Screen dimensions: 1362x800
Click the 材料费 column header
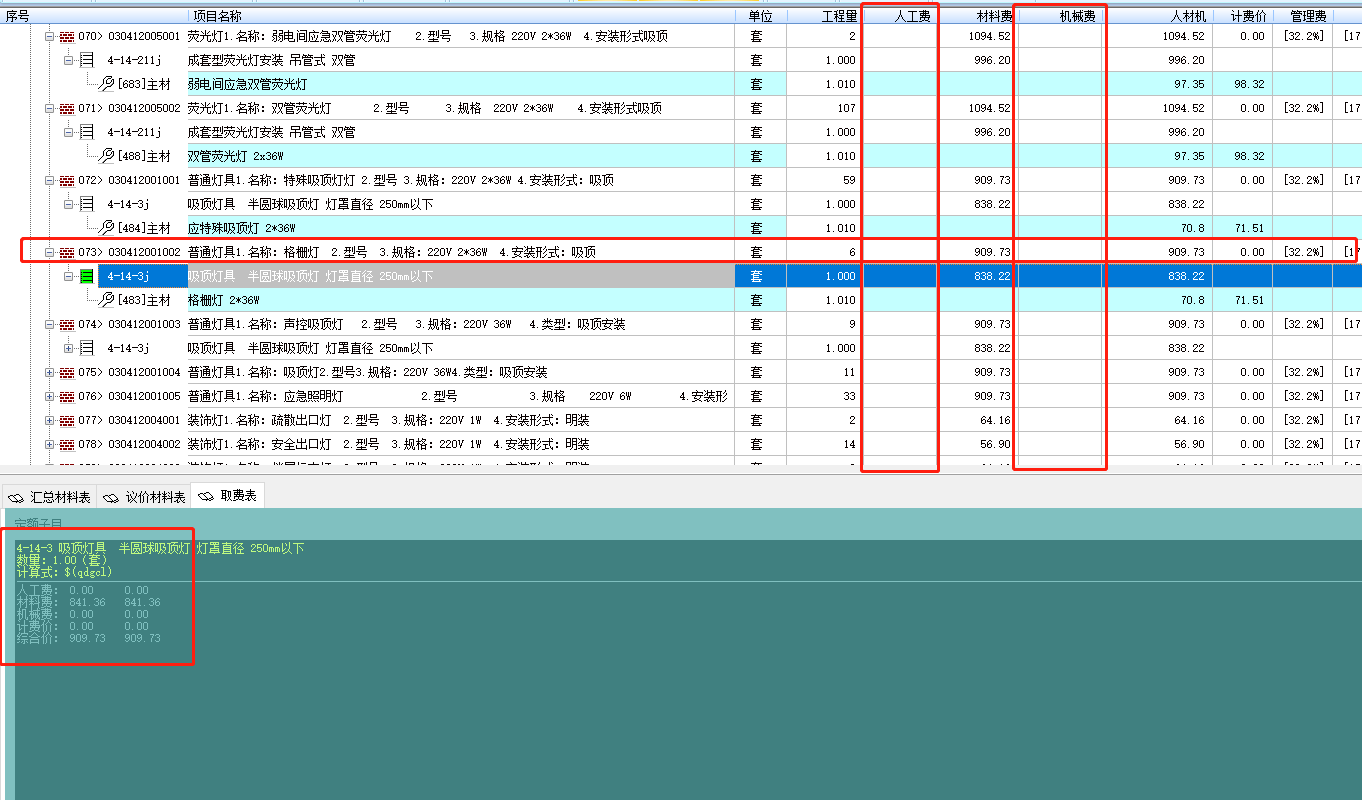(x=976, y=16)
